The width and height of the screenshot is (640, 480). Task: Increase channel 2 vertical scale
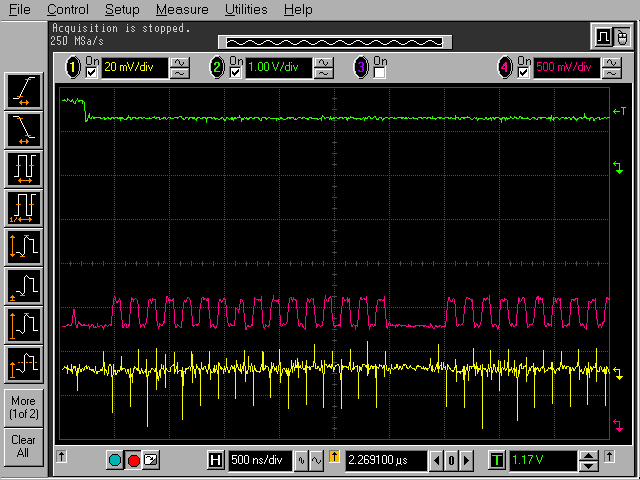(x=324, y=62)
